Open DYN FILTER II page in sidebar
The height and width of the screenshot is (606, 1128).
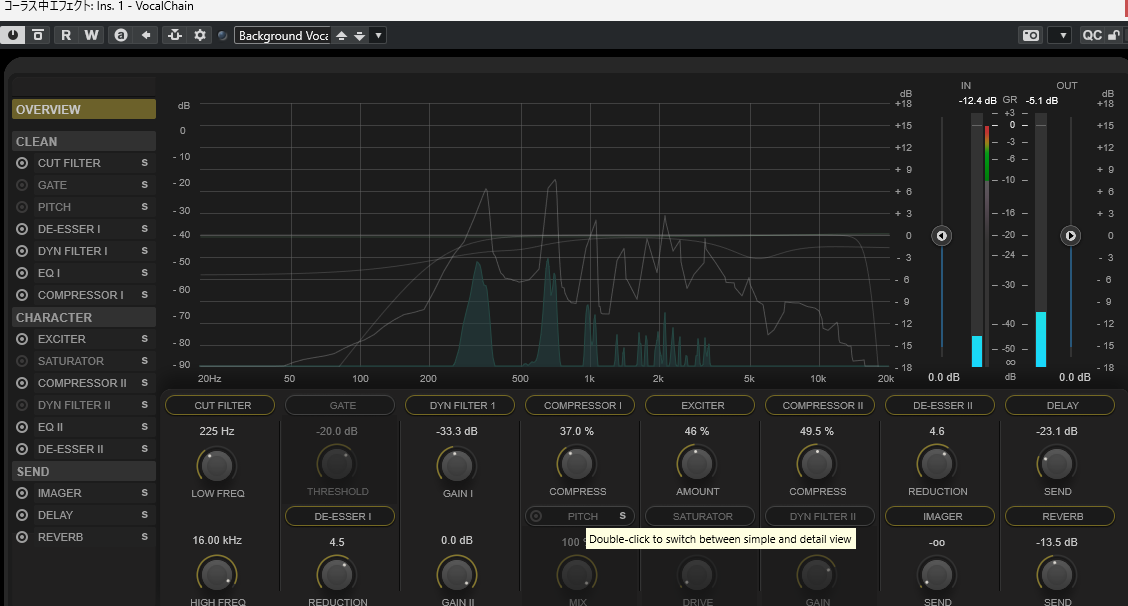point(74,405)
